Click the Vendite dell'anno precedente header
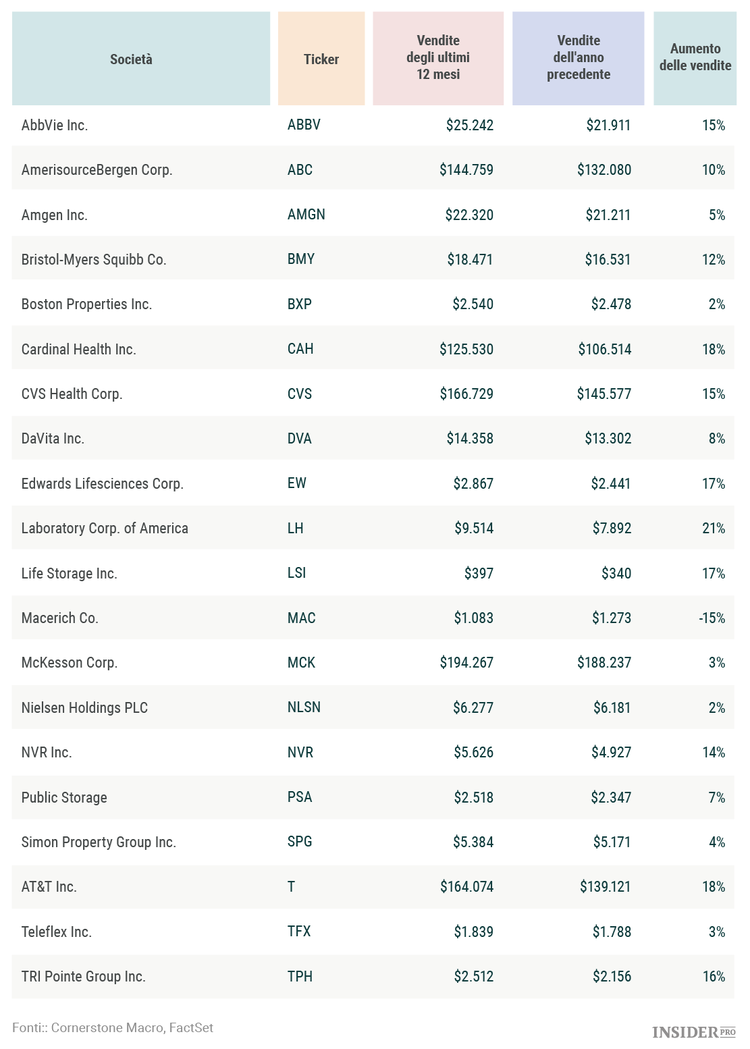The height and width of the screenshot is (1049, 750). pos(578,58)
